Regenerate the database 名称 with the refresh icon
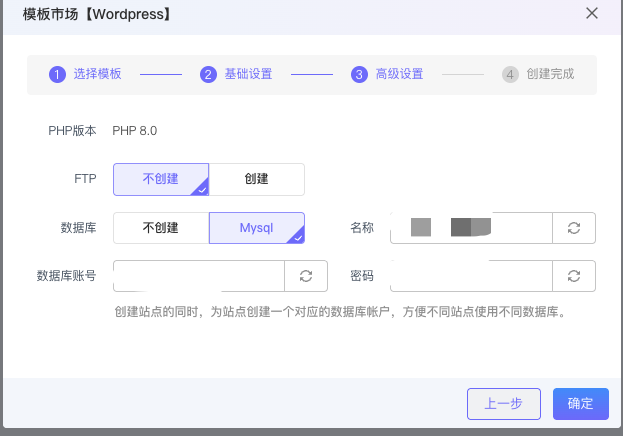 click(574, 228)
